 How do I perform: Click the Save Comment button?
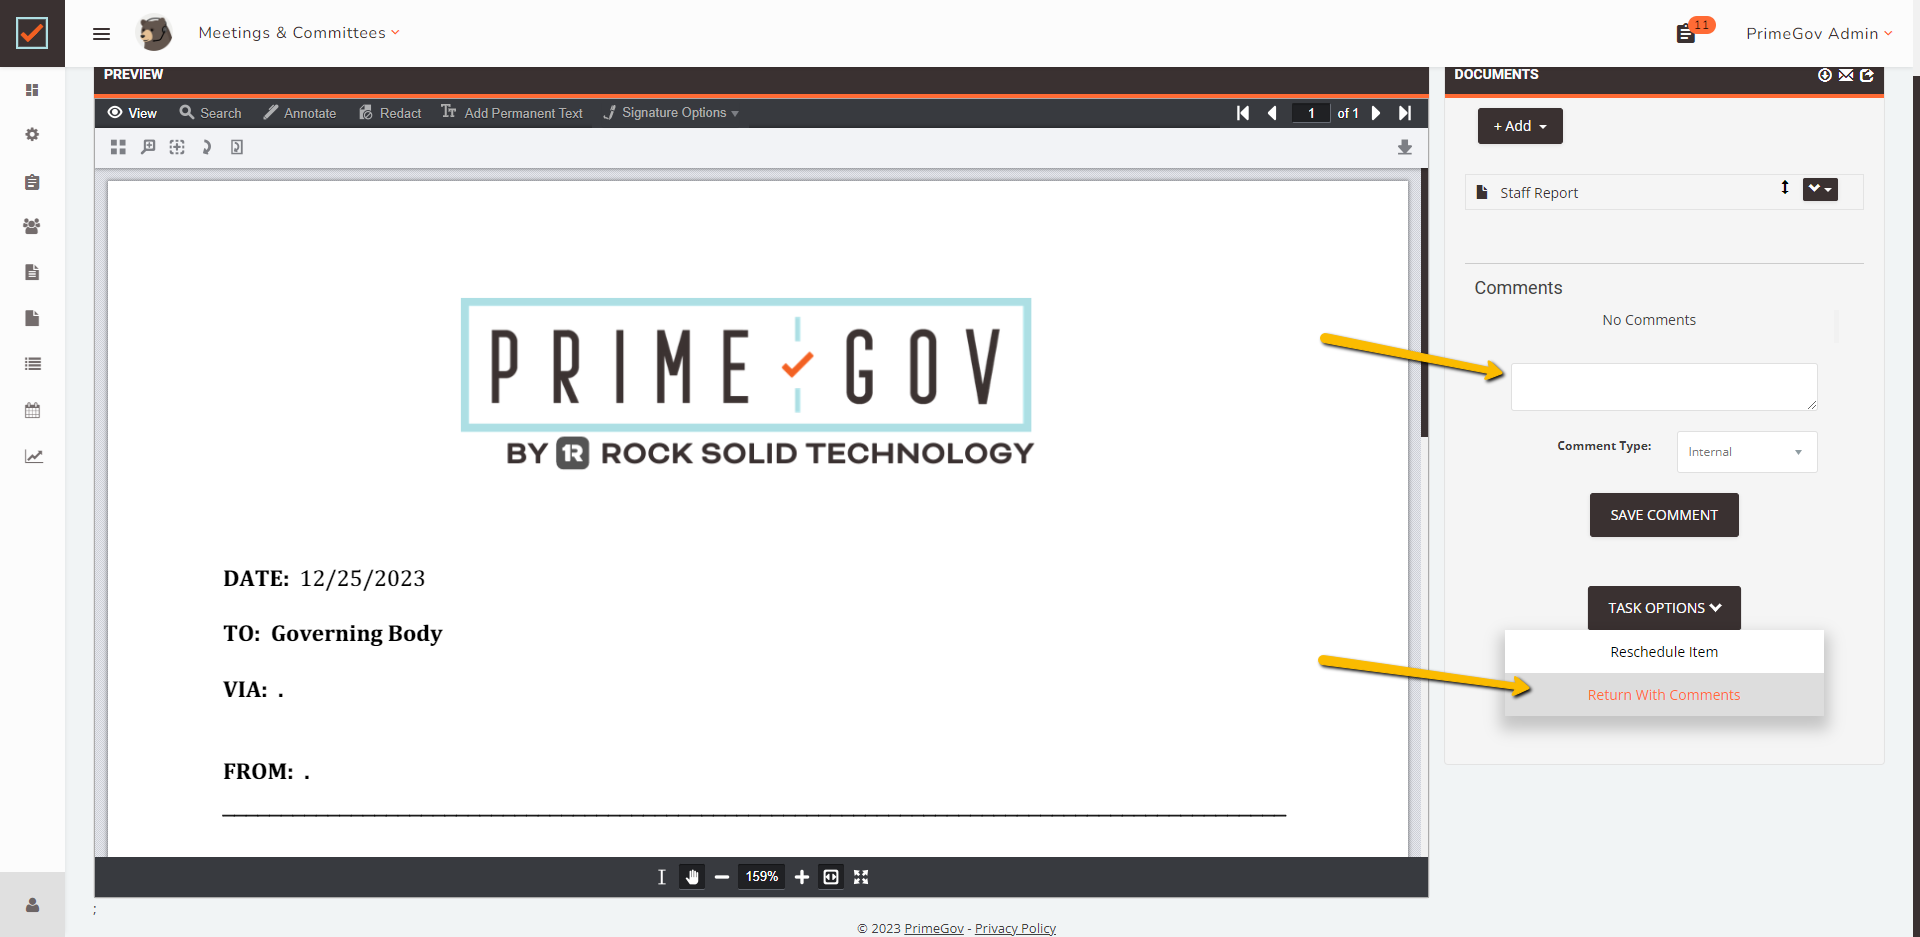tap(1664, 515)
